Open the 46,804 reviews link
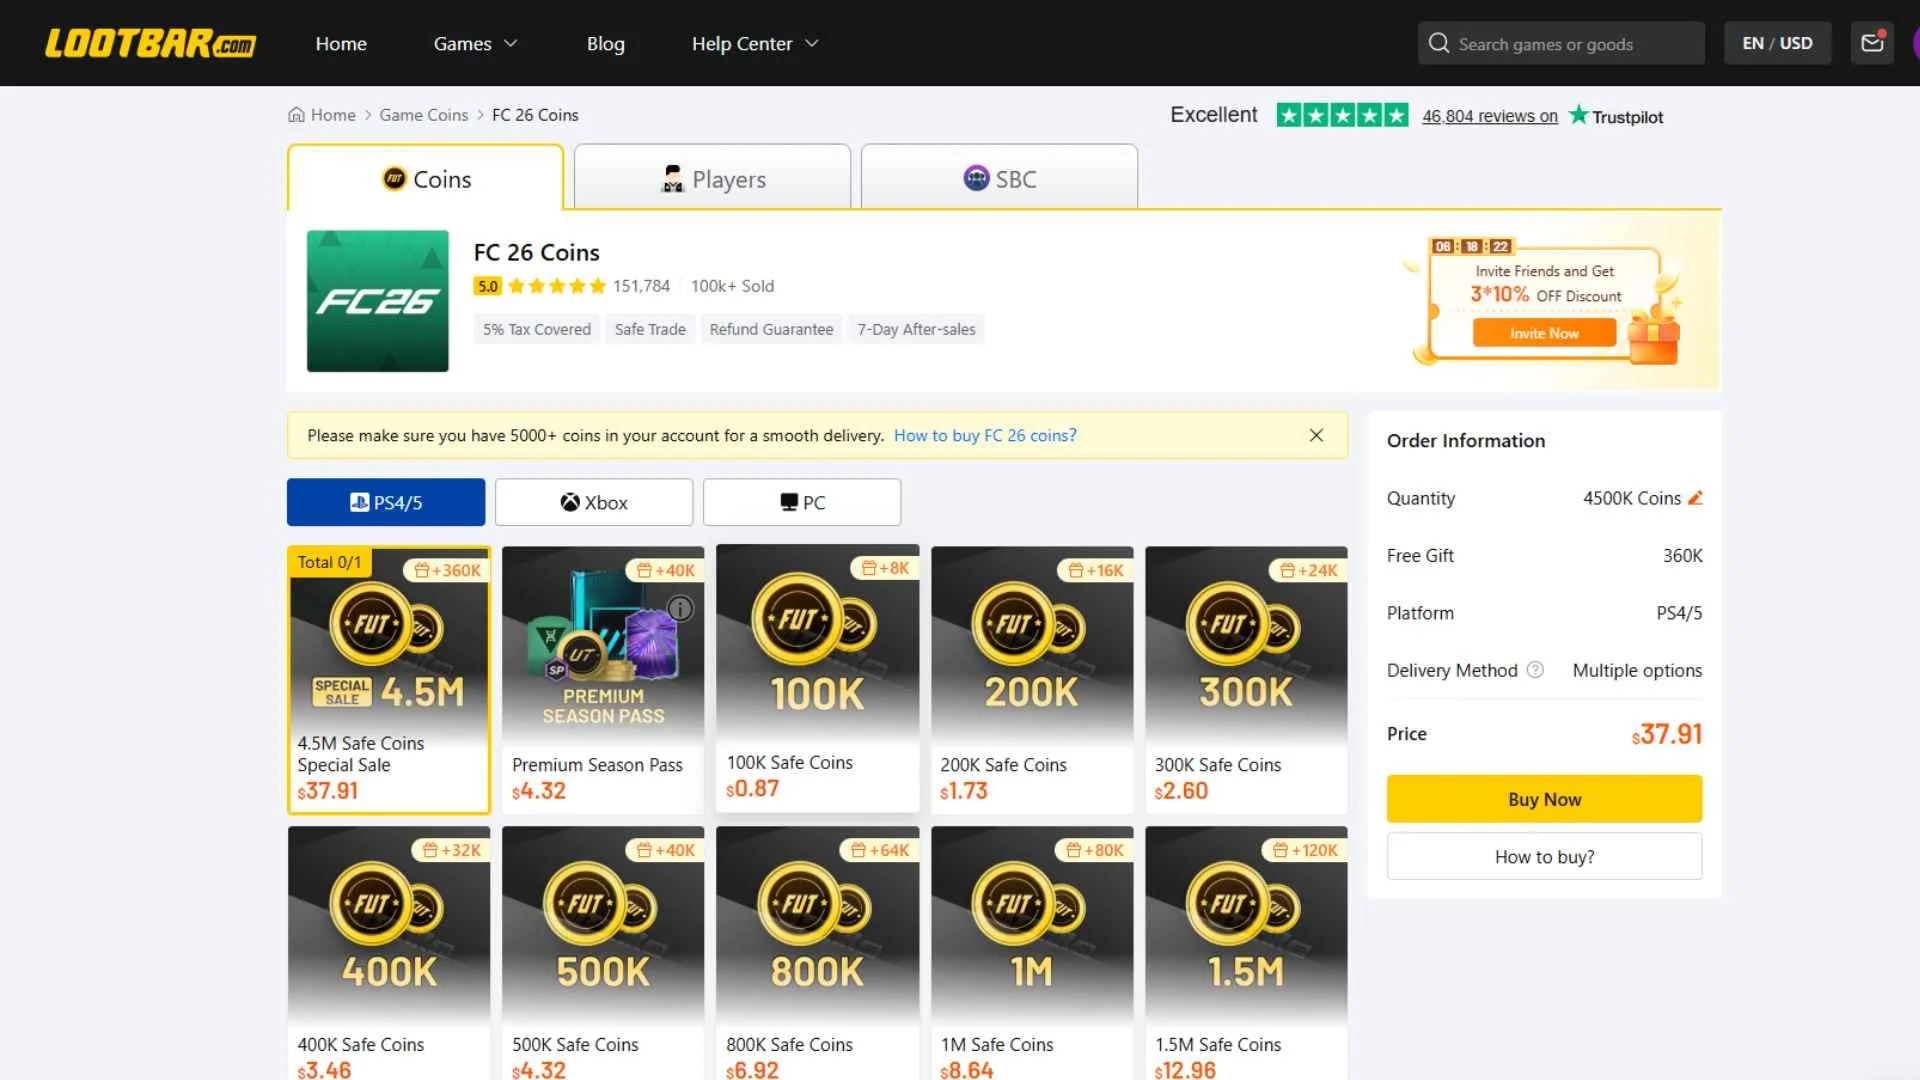This screenshot has height=1080, width=1920. 1490,116
